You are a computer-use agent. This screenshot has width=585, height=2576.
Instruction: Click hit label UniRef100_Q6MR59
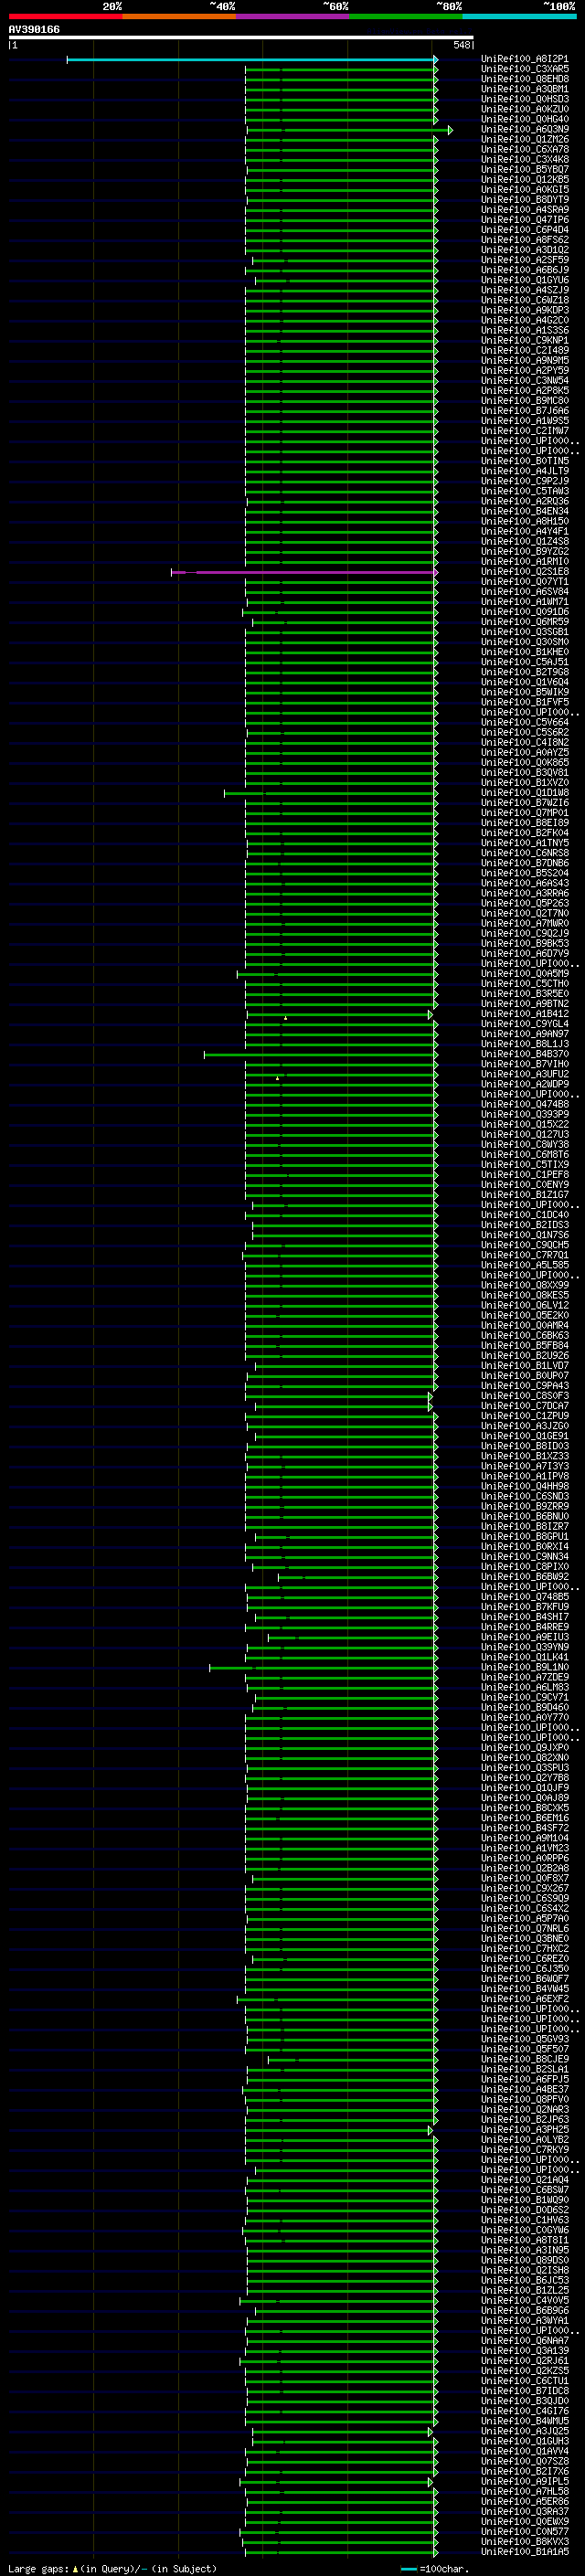coord(524,622)
